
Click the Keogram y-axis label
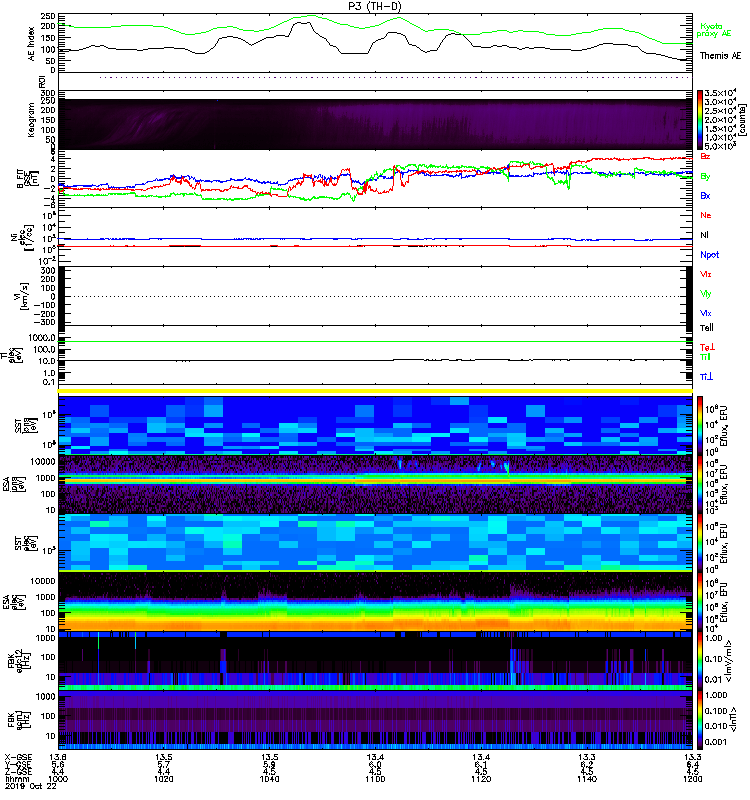(32, 120)
